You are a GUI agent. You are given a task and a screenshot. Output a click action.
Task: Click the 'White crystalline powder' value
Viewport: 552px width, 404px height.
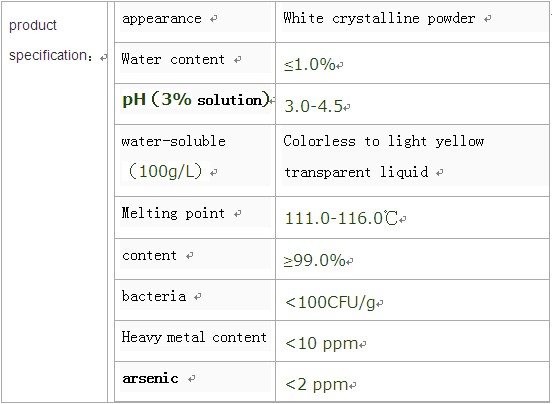point(380,18)
